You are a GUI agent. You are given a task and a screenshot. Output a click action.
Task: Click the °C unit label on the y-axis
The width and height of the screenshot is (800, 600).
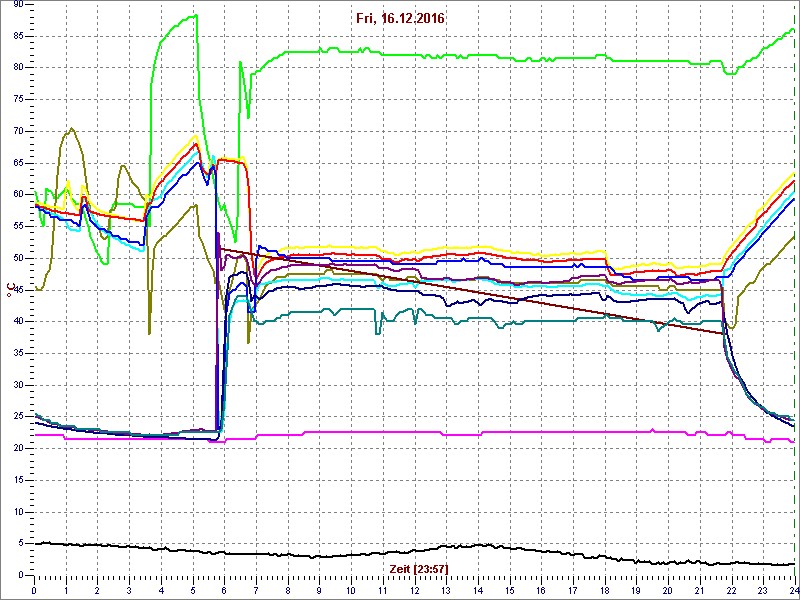tap(11, 290)
